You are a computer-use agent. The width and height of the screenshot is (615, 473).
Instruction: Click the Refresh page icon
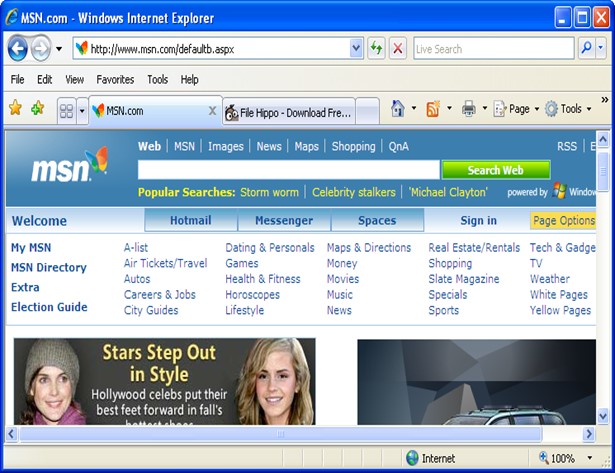click(x=376, y=49)
